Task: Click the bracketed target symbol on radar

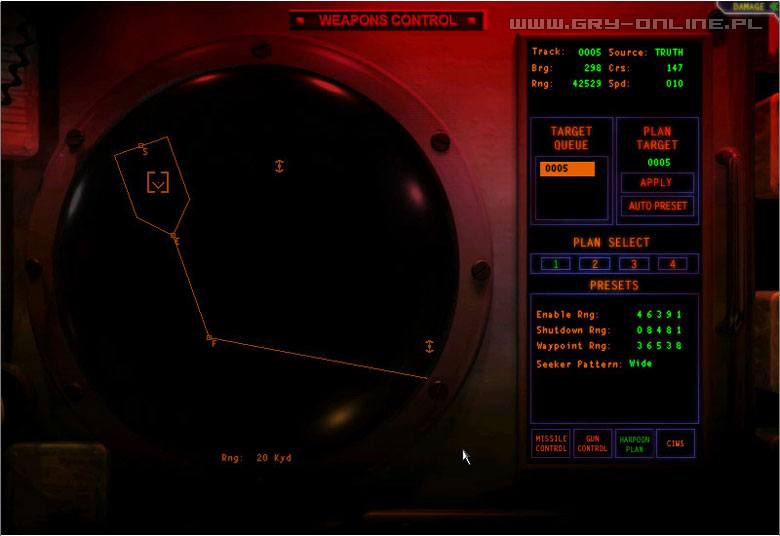Action: [x=158, y=183]
